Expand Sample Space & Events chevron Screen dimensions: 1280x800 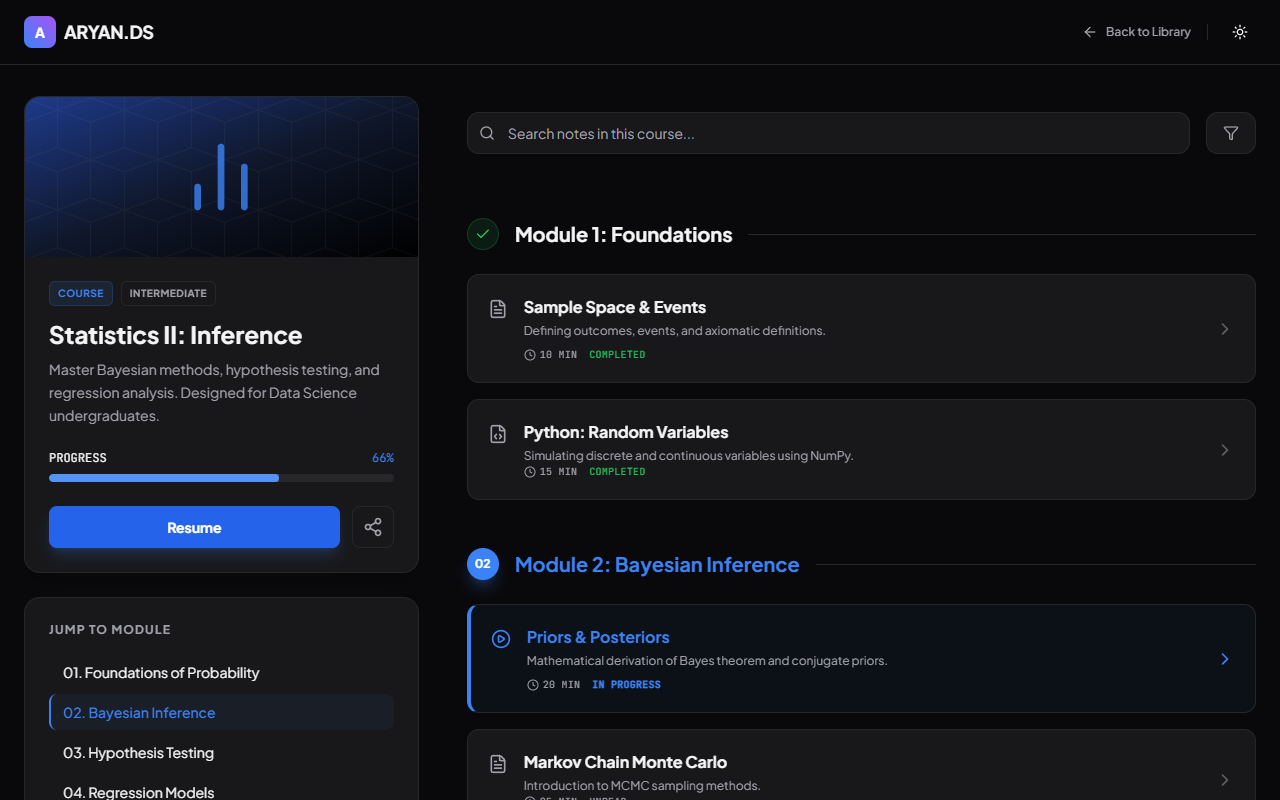(1225, 329)
